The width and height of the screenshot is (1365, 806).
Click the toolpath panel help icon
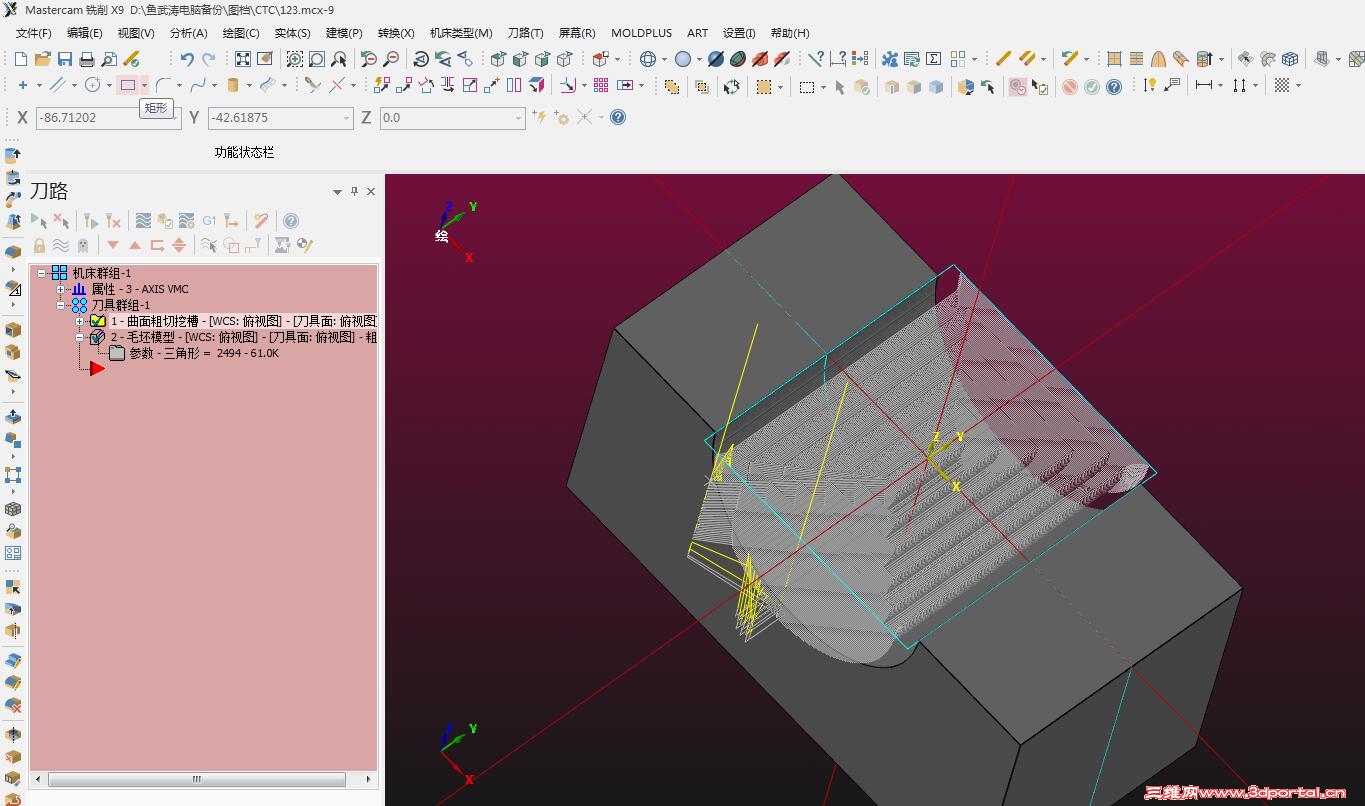coord(291,220)
